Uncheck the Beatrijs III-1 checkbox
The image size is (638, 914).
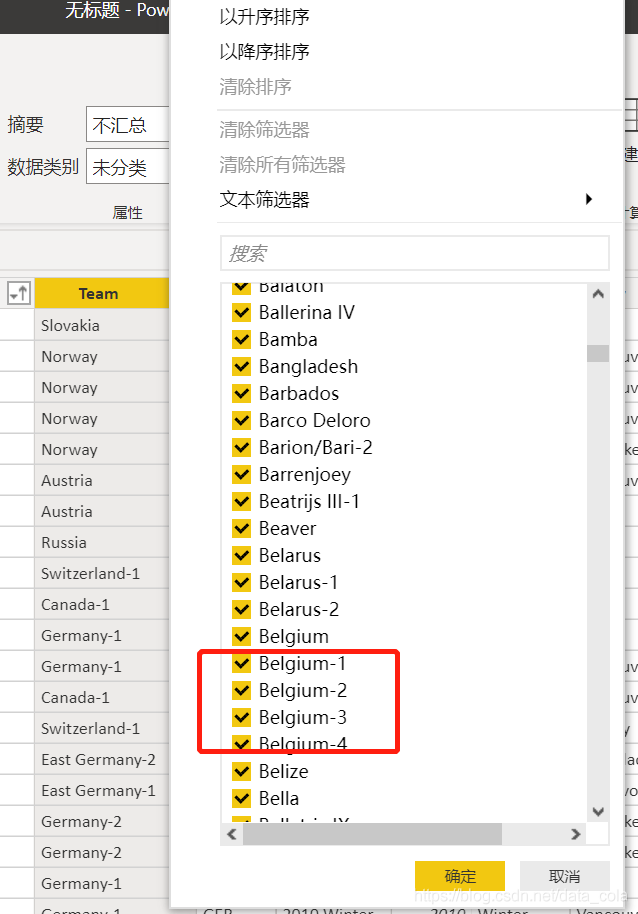(241, 501)
